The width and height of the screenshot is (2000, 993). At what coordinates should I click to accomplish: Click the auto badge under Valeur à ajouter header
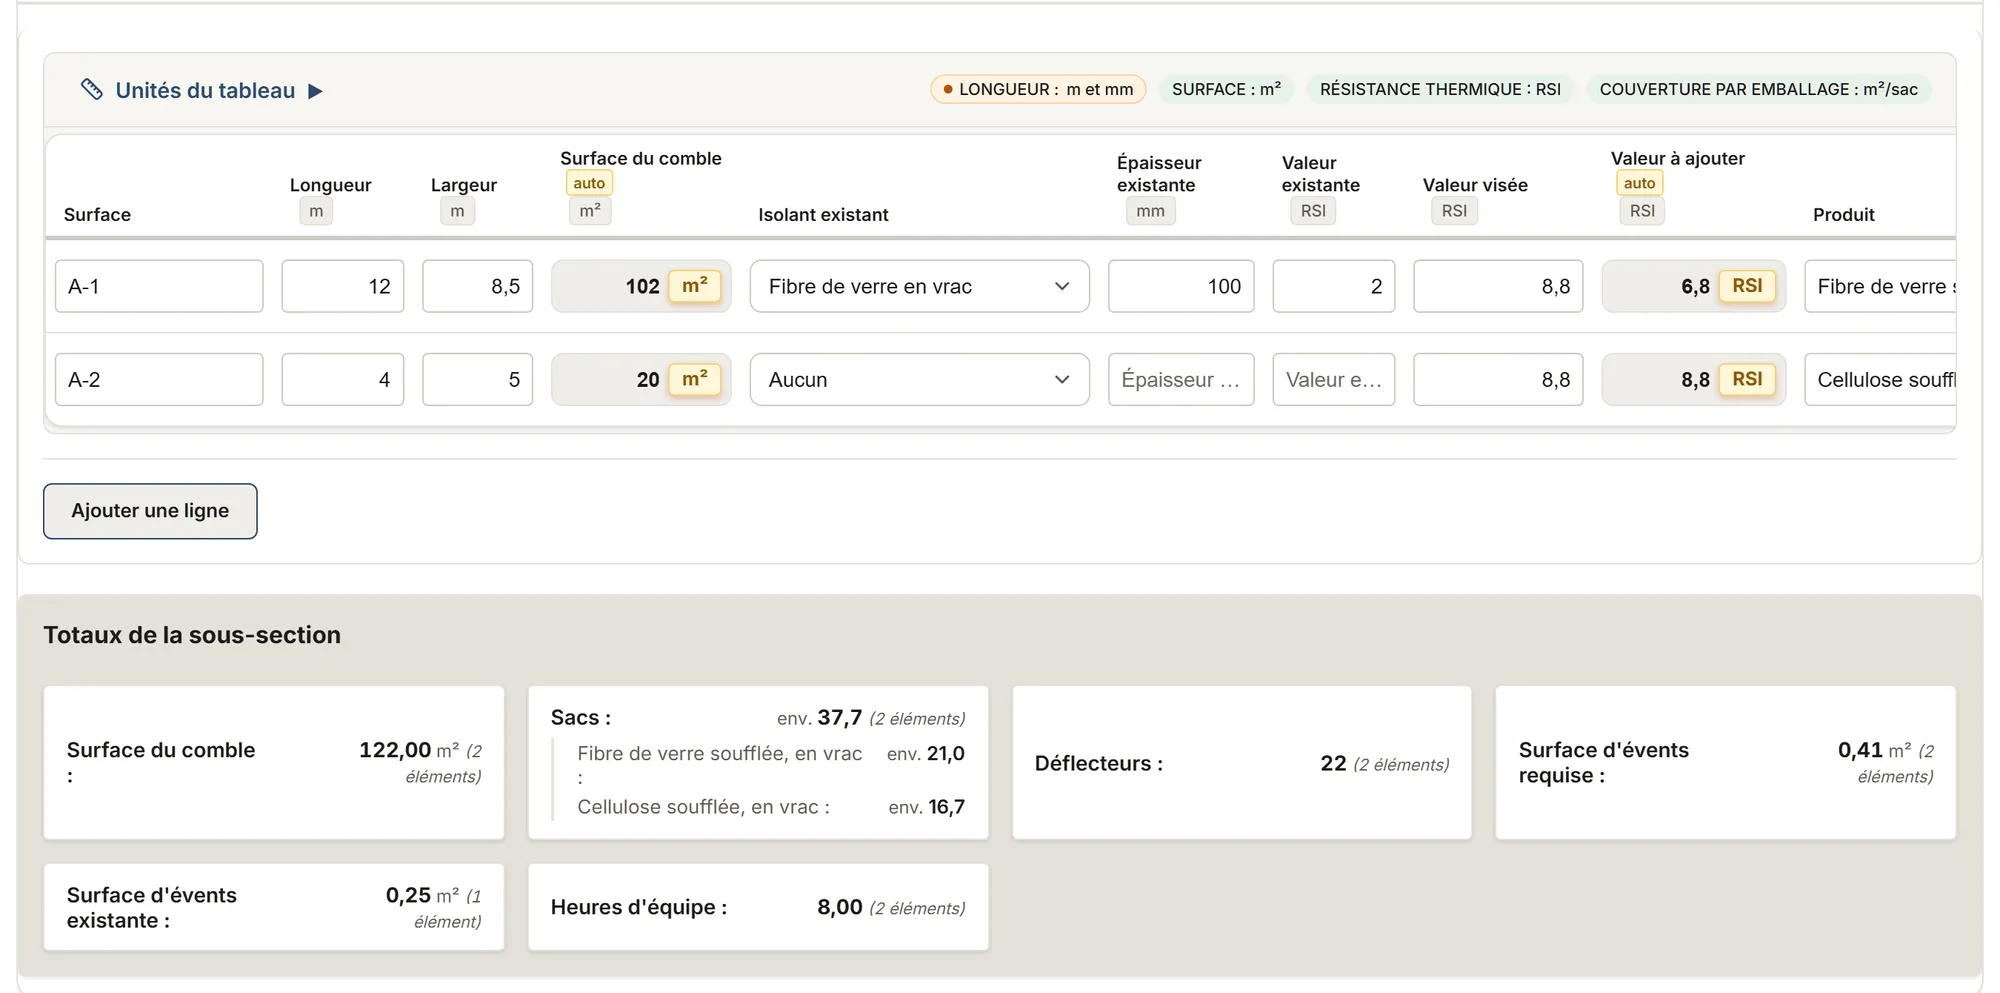pyautogui.click(x=1639, y=183)
